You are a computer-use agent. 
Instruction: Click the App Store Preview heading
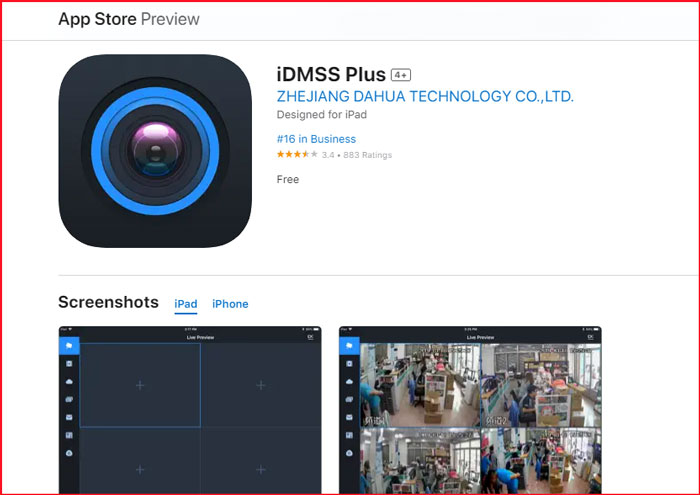129,19
